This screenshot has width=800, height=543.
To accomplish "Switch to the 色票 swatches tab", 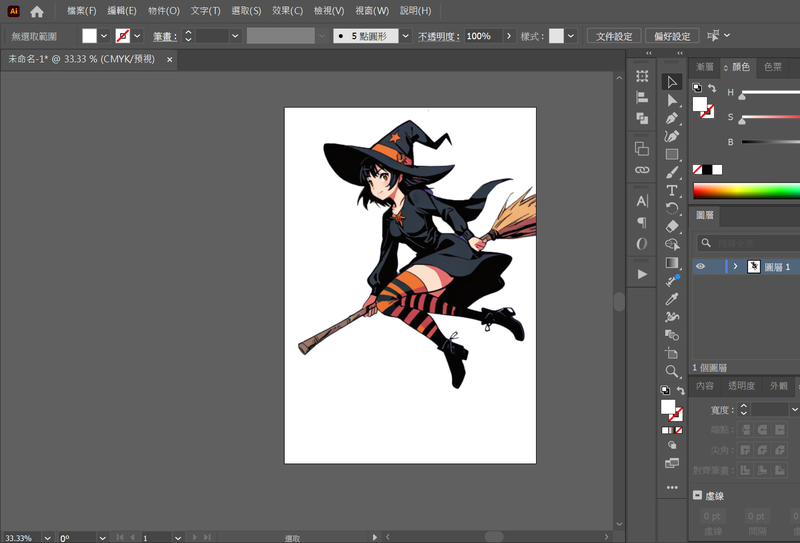I will [773, 67].
